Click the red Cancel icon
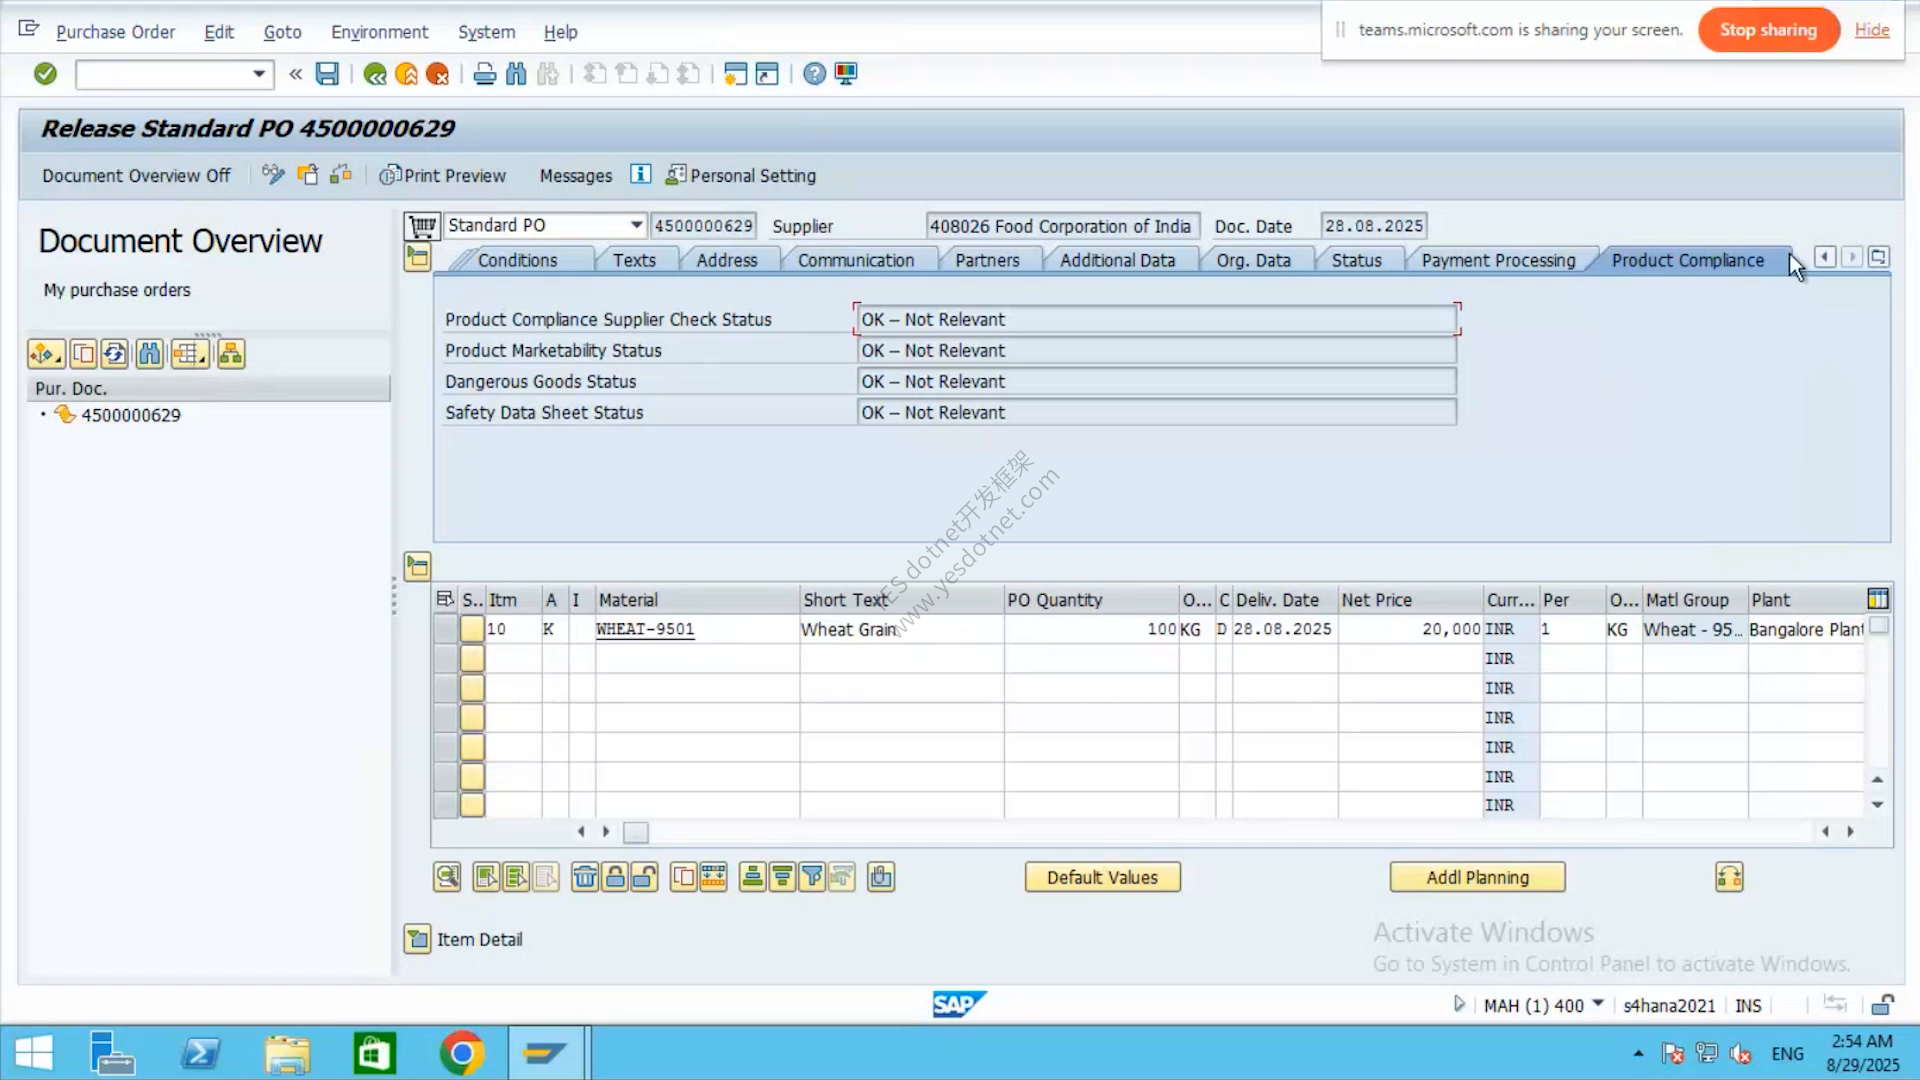Viewport: 1920px width, 1080px height. tap(437, 73)
